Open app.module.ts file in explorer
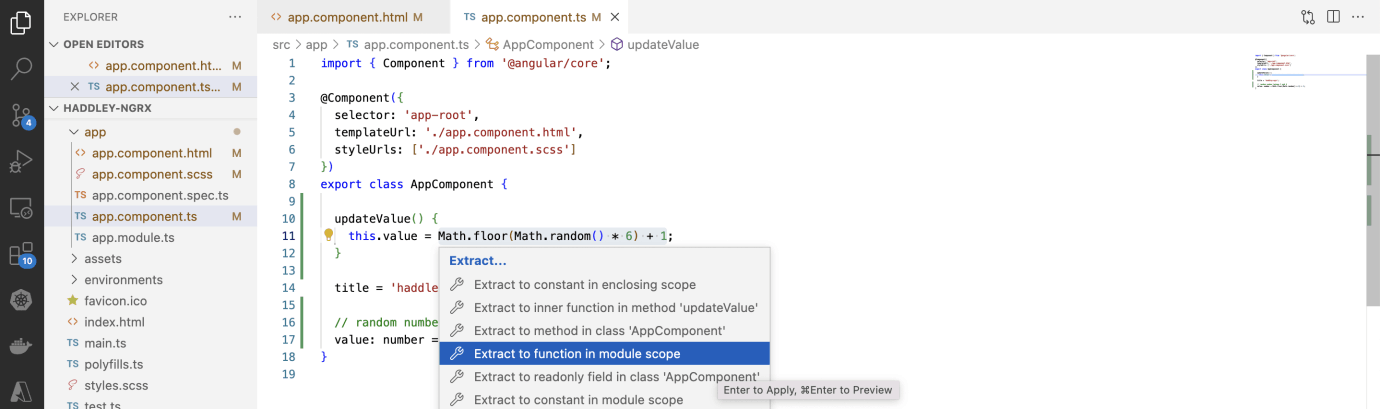This screenshot has height=409, width=1380. click(x=133, y=238)
